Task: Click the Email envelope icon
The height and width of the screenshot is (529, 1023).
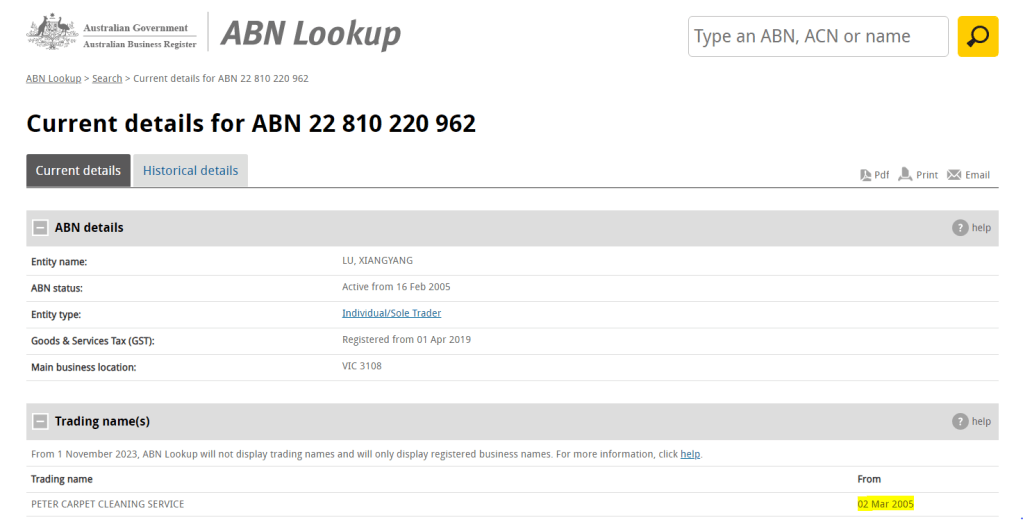Action: 954,175
